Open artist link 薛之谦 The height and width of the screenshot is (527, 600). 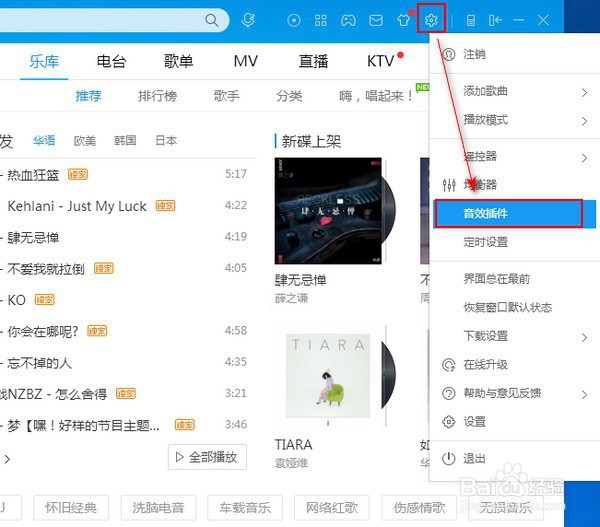(292, 299)
